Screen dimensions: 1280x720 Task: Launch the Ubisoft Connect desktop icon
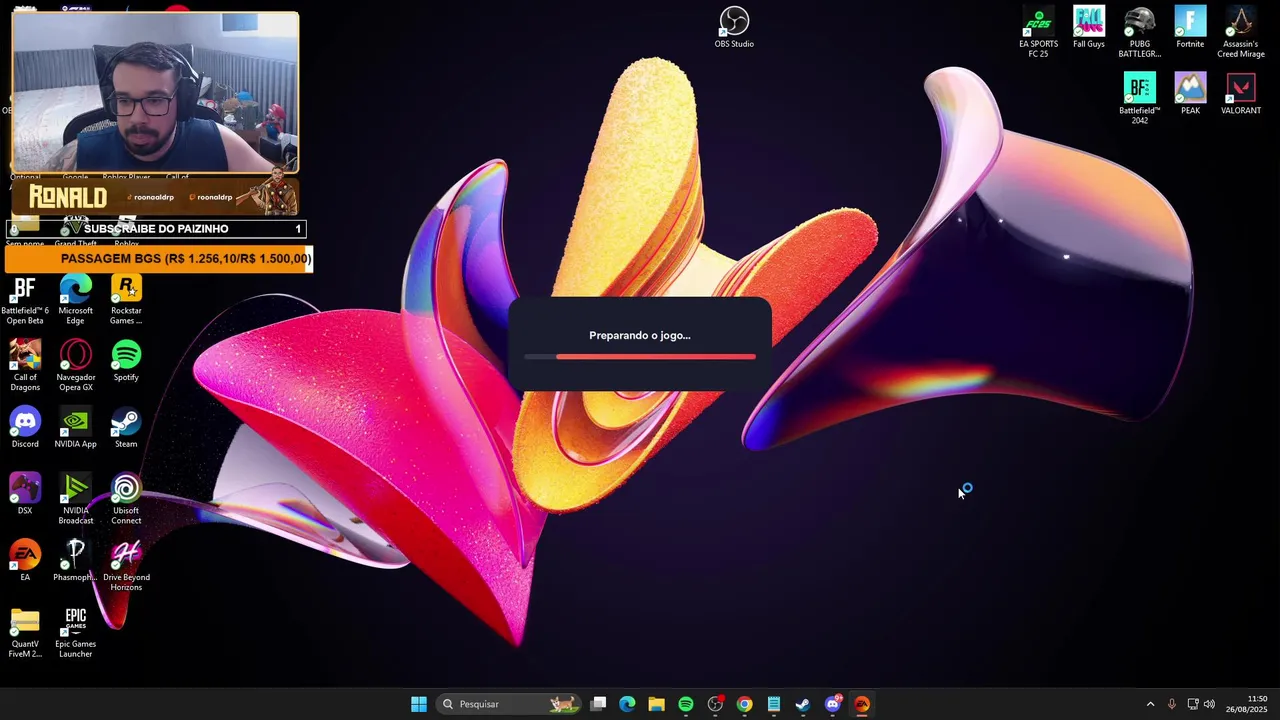pyautogui.click(x=126, y=499)
